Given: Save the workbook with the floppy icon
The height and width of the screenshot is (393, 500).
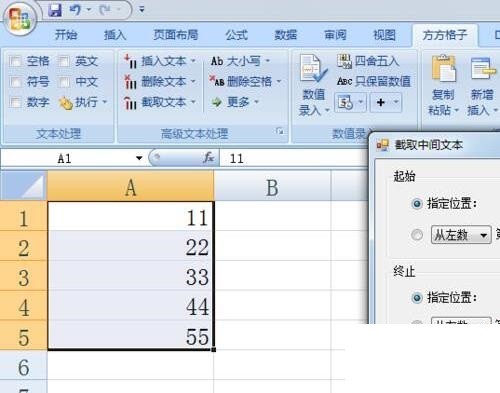Looking at the screenshot, I should (x=55, y=10).
